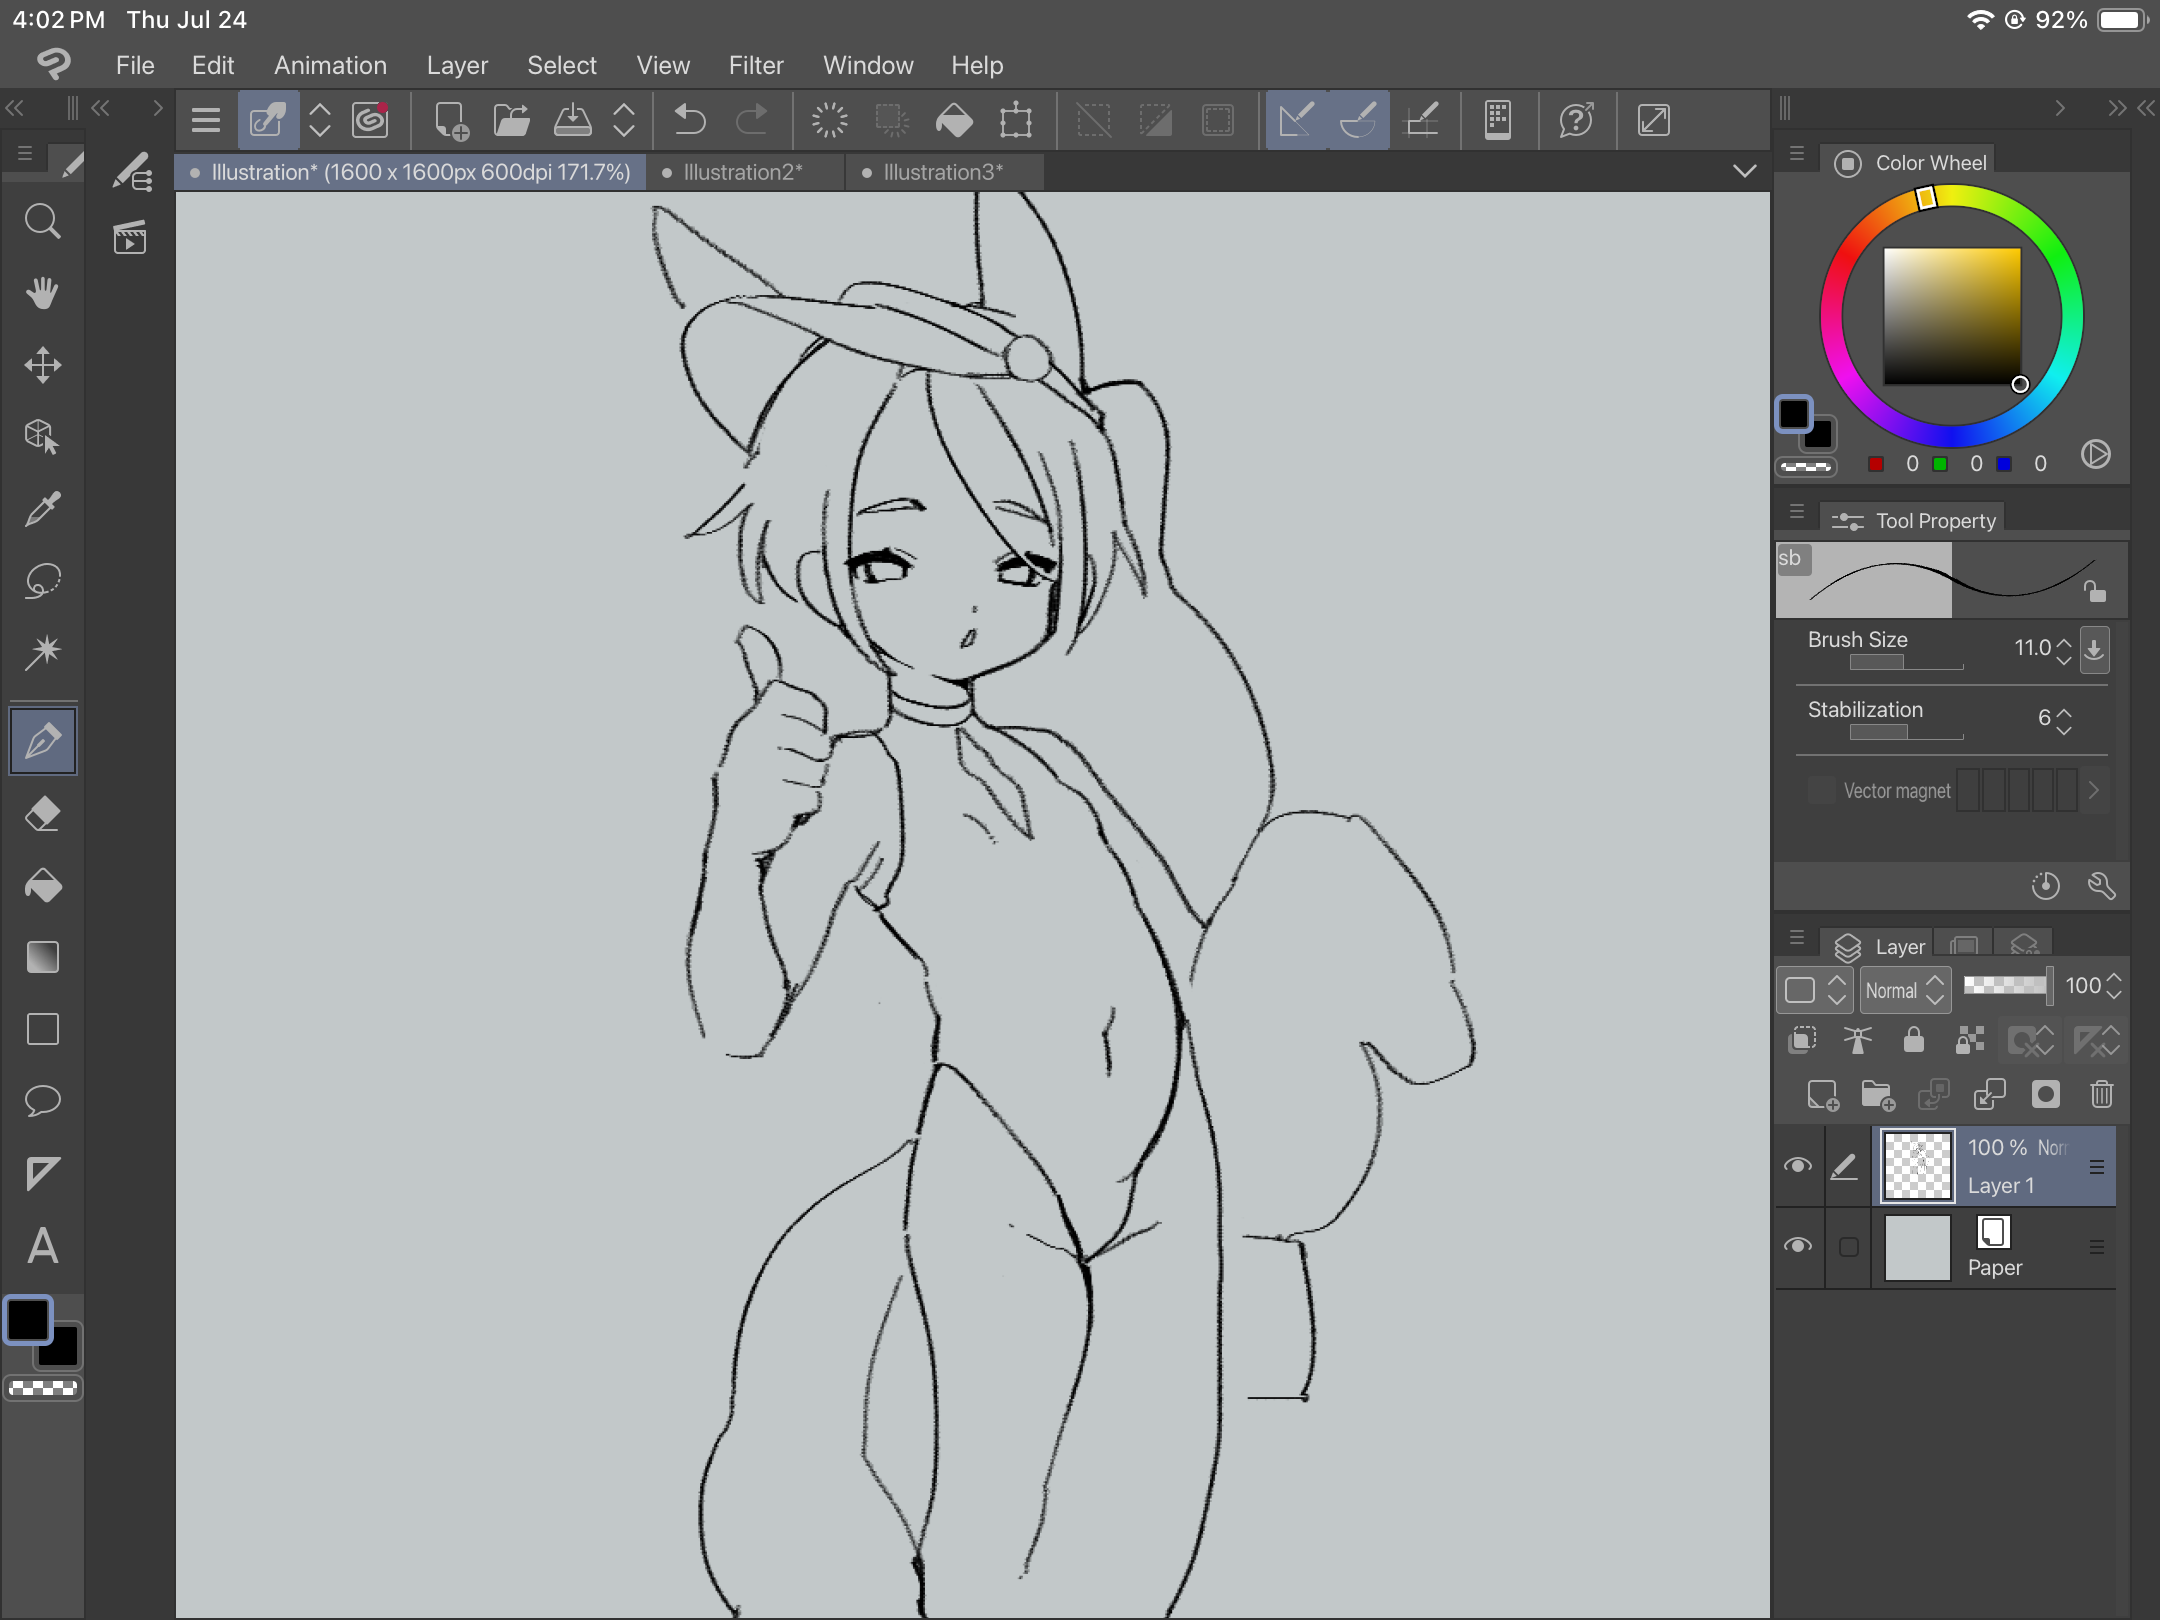Switch to the Illustration3* tab
2160x1620 pixels.
coord(944,172)
